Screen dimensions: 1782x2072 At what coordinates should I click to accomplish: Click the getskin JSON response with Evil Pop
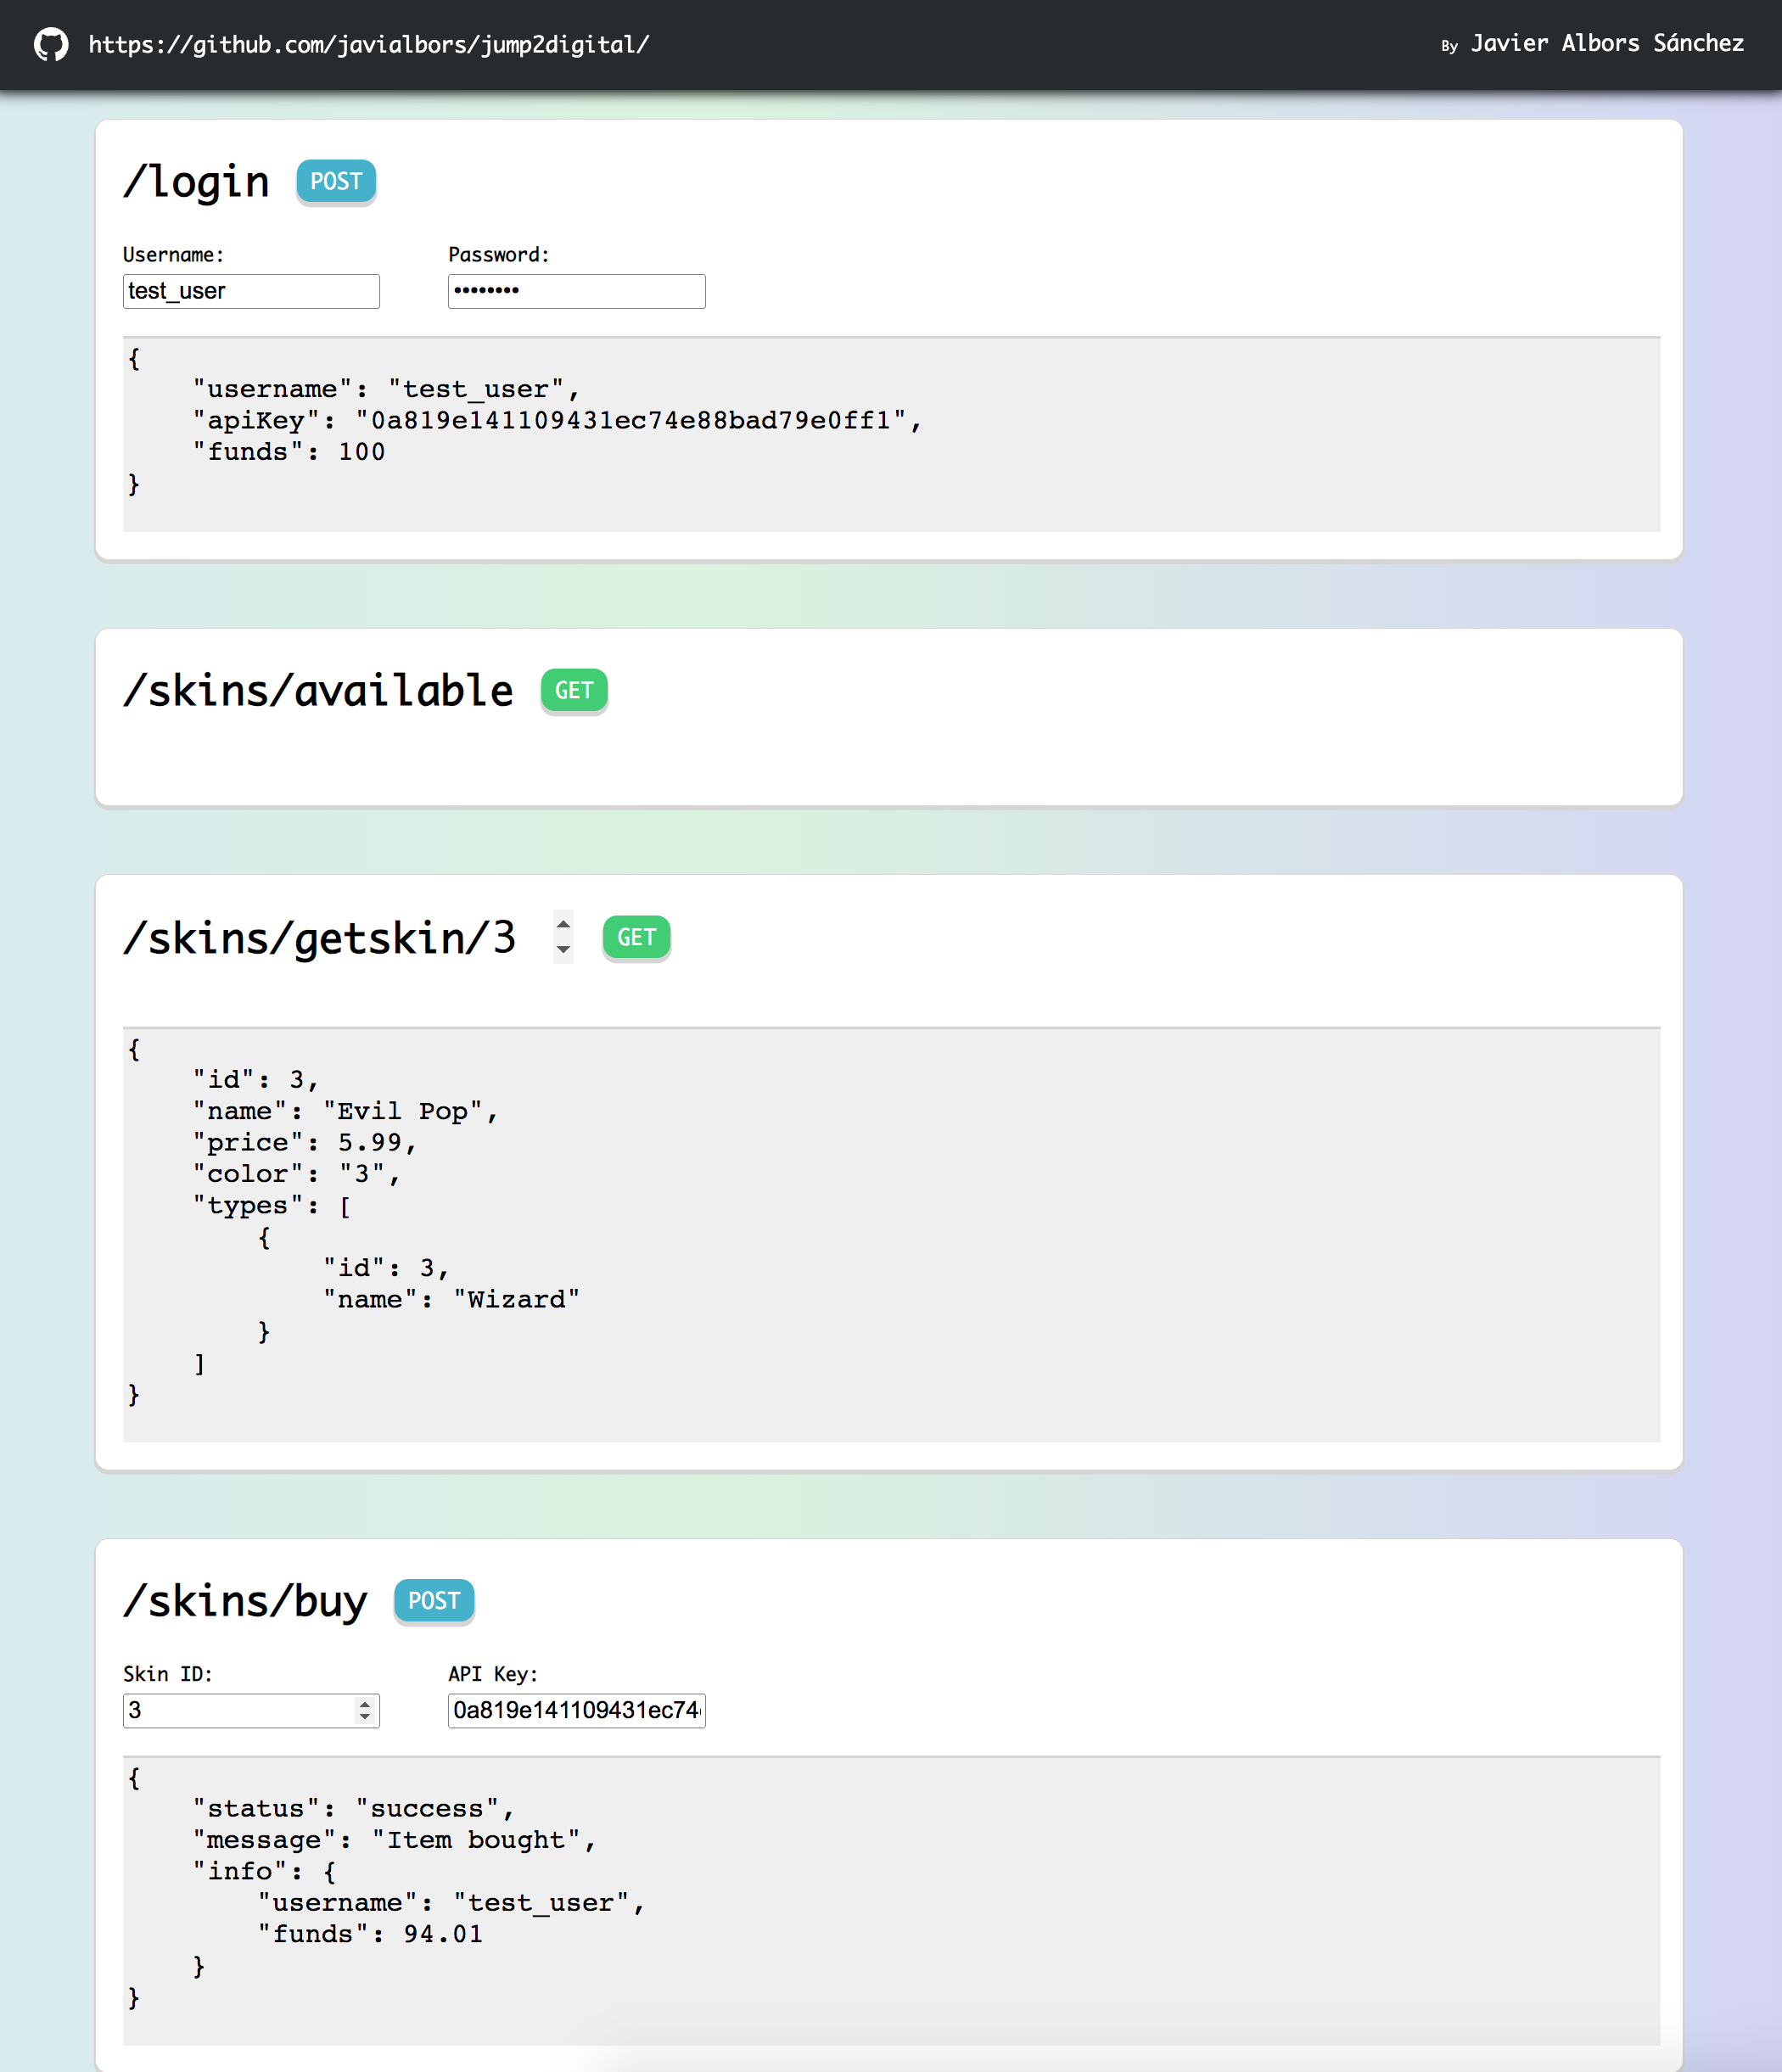pos(890,1233)
